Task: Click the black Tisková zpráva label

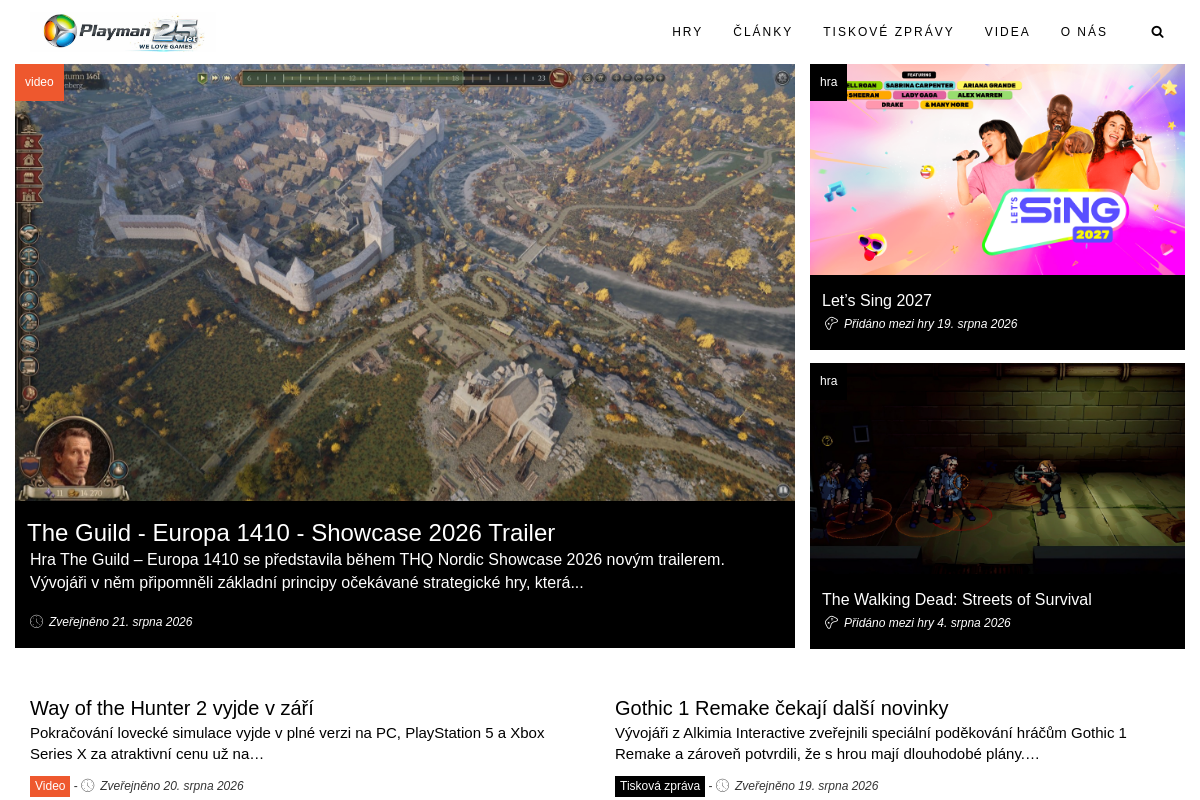Action: pos(660,786)
